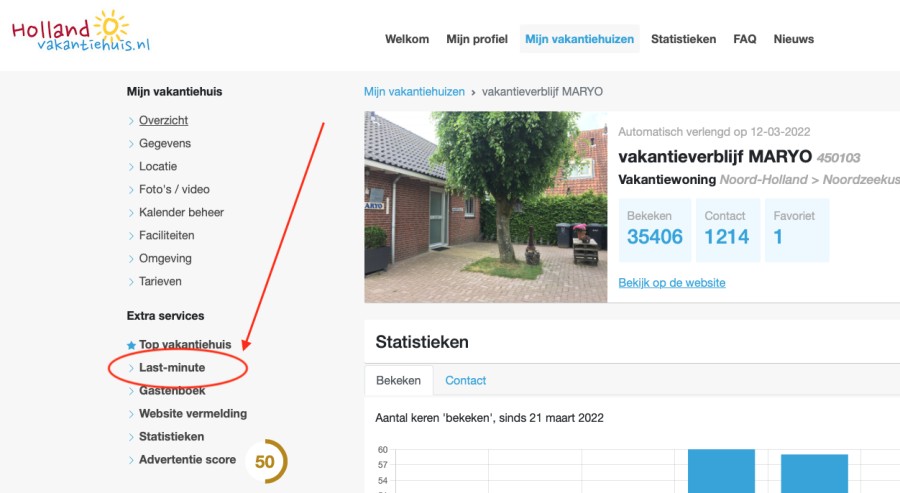This screenshot has width=900, height=493.
Task: Select the Bekeken statistics tab
Action: pyautogui.click(x=399, y=380)
